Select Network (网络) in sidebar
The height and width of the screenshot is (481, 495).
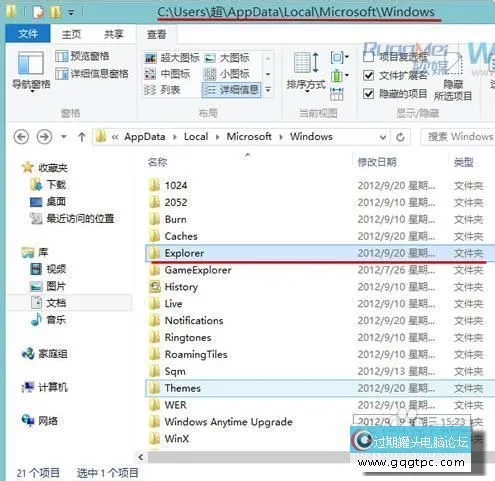pyautogui.click(x=40, y=421)
